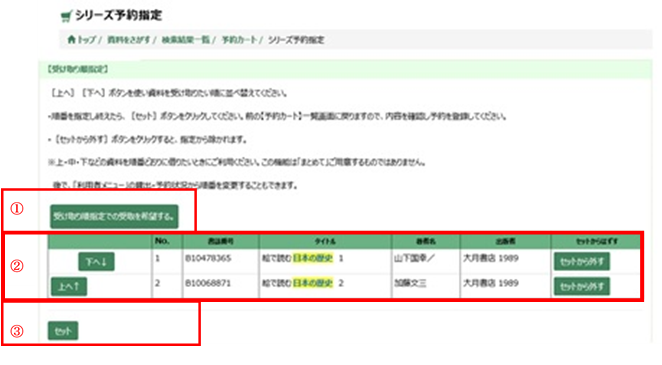Click the green 受け取り順指定 request button

[x=114, y=216]
